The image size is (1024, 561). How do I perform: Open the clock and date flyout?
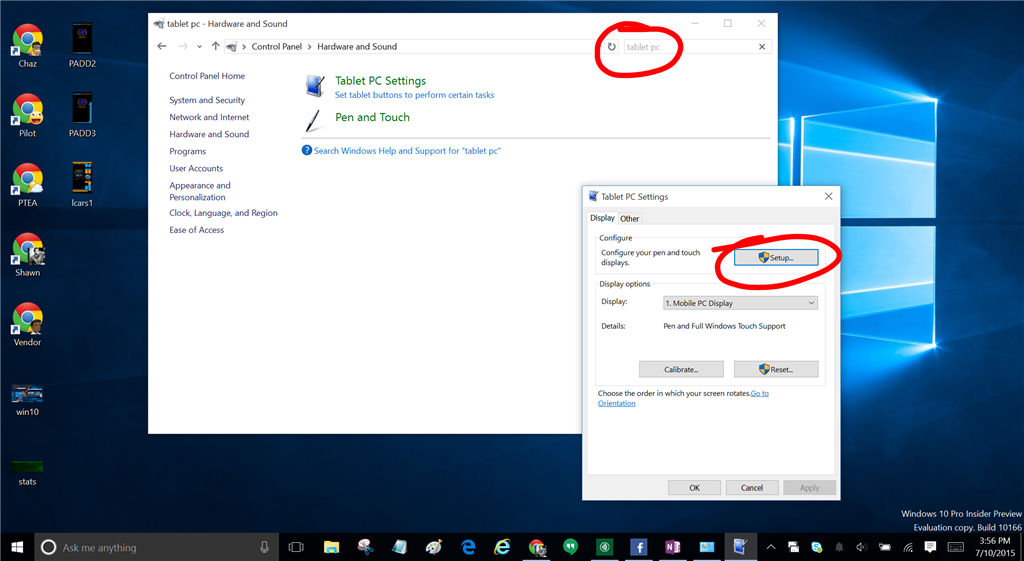coord(995,547)
